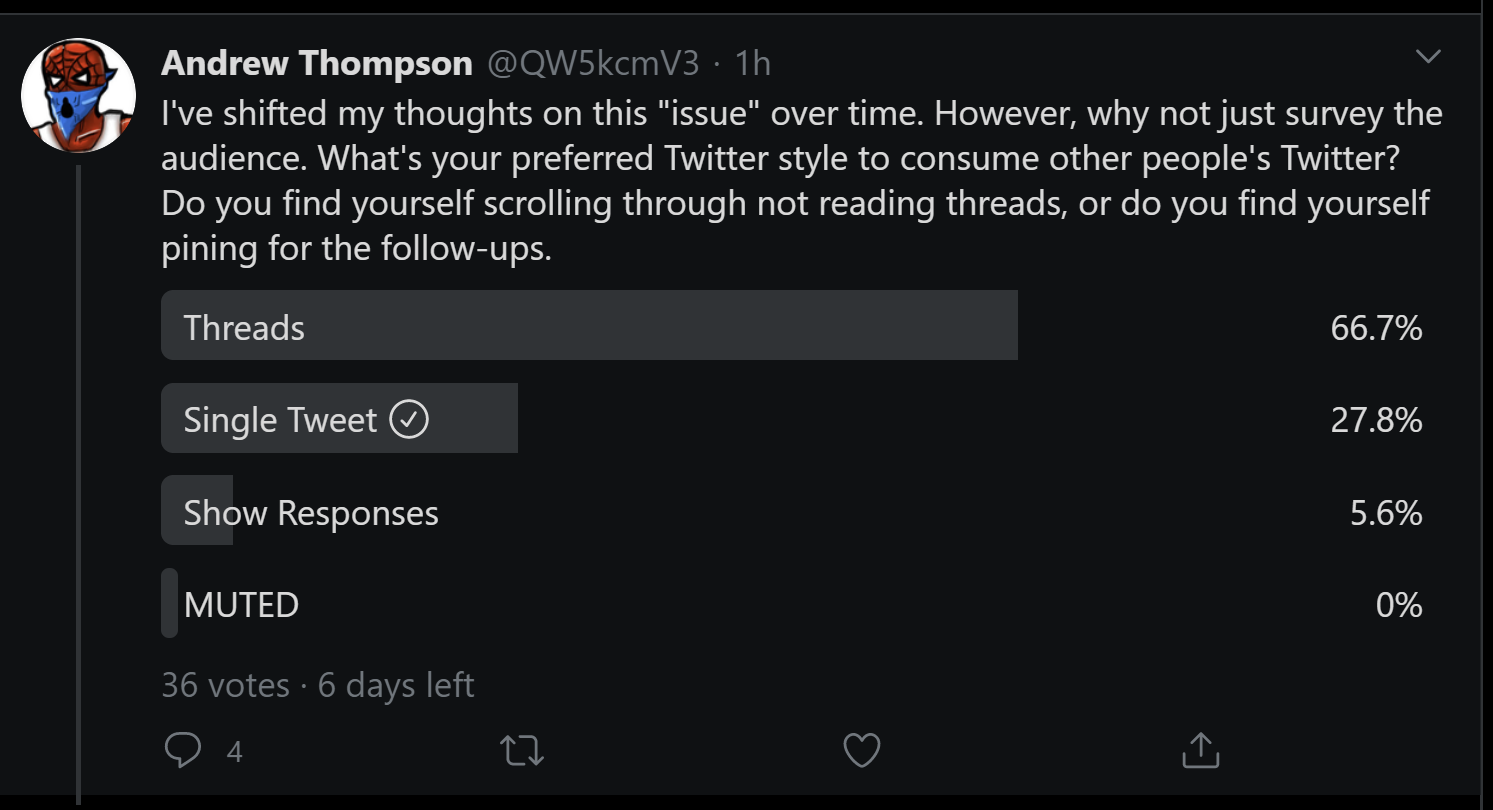The height and width of the screenshot is (810, 1493).
Task: Open Andrew Thompson's profile name link
Action: click(x=316, y=64)
